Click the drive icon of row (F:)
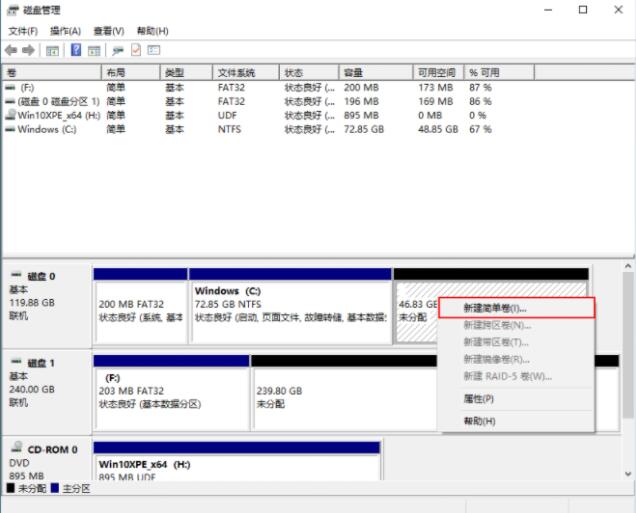Screen dimensions: 636x513 pyautogui.click(x=10, y=87)
